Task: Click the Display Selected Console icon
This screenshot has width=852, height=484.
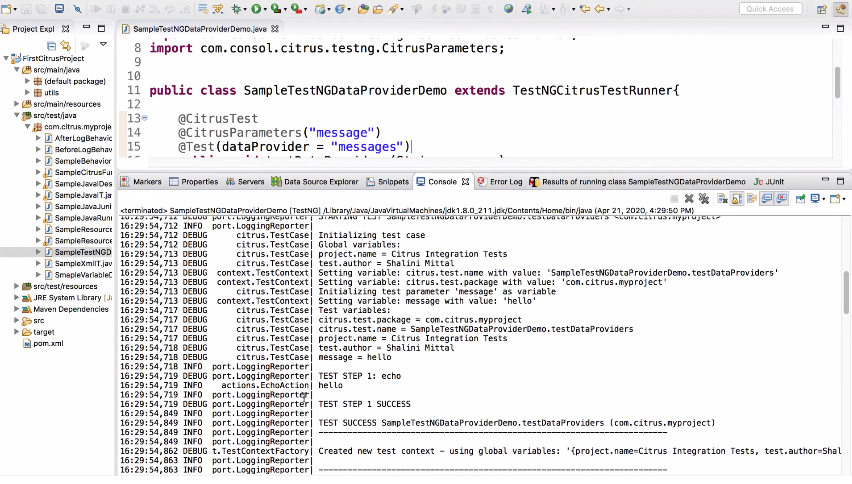Action: 815,199
